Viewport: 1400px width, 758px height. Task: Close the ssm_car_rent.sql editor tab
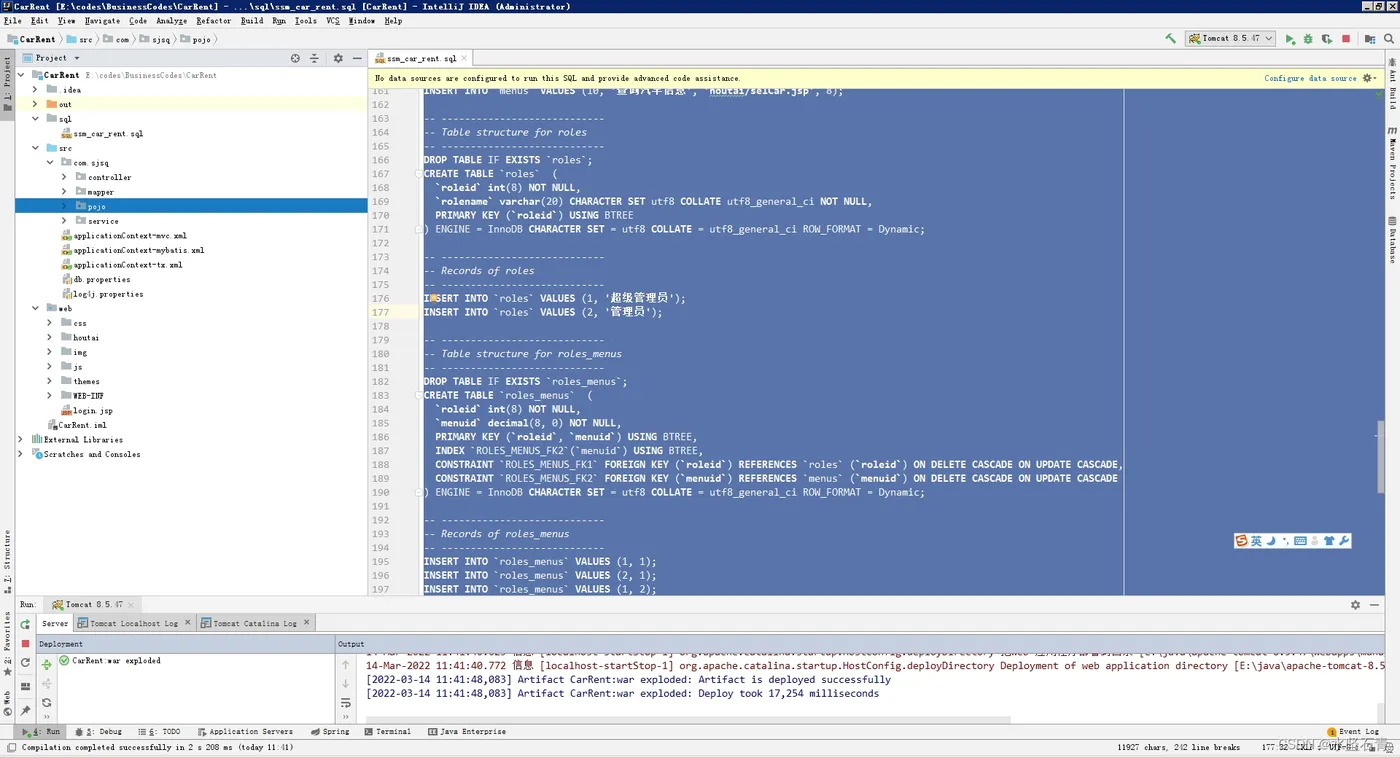pos(465,58)
